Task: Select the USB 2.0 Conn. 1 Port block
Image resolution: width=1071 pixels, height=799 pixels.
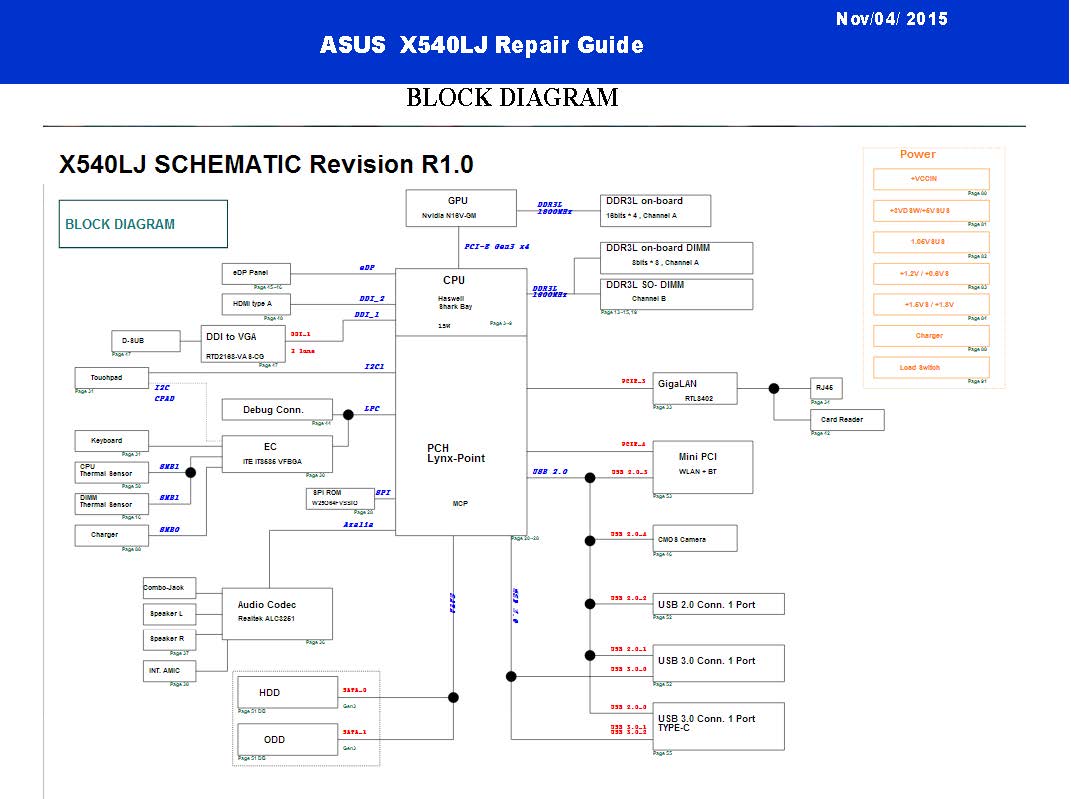Action: pyautogui.click(x=719, y=604)
